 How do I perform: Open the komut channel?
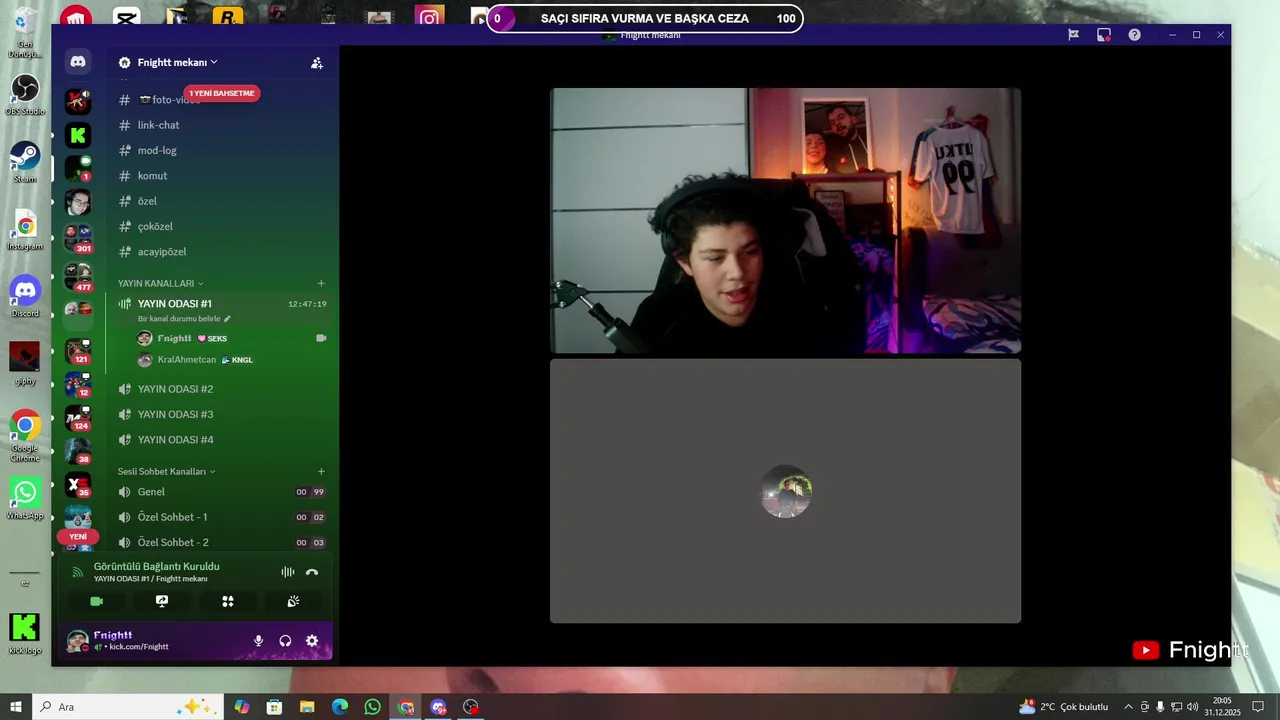221,176
